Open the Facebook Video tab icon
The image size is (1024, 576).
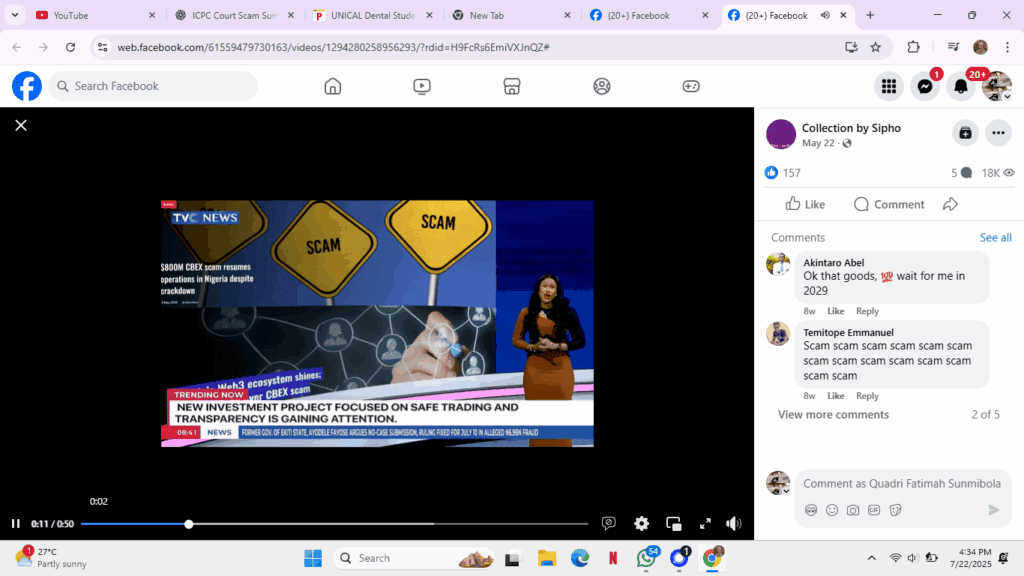pyautogui.click(x=422, y=86)
